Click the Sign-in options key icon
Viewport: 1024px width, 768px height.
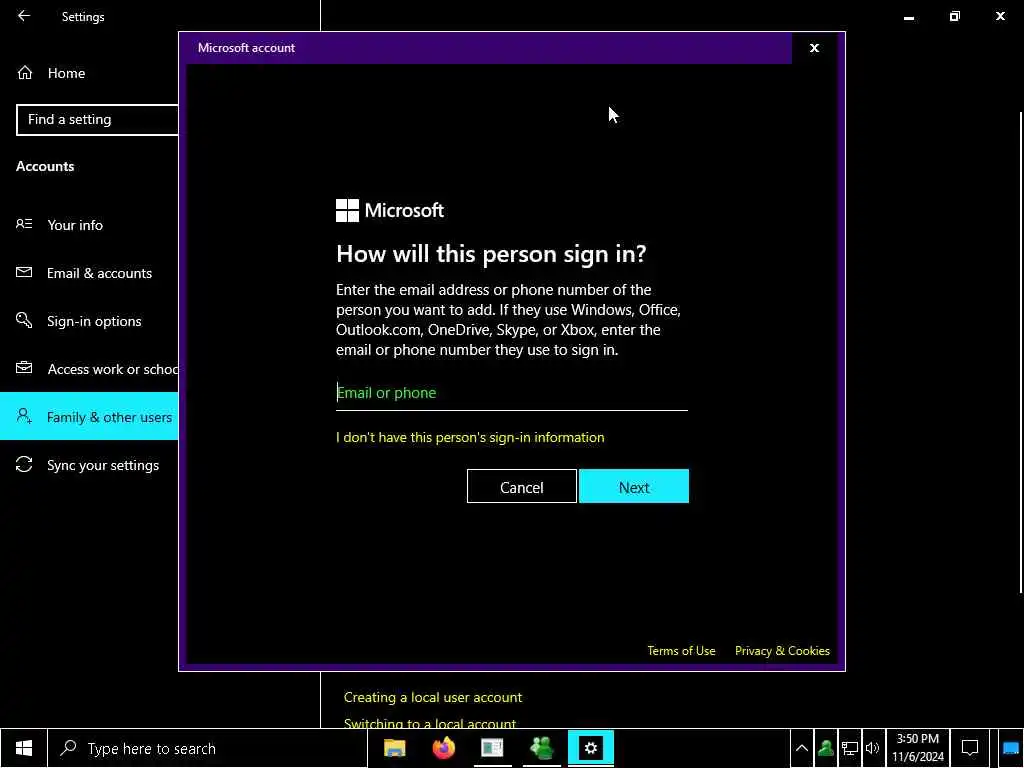click(x=24, y=320)
